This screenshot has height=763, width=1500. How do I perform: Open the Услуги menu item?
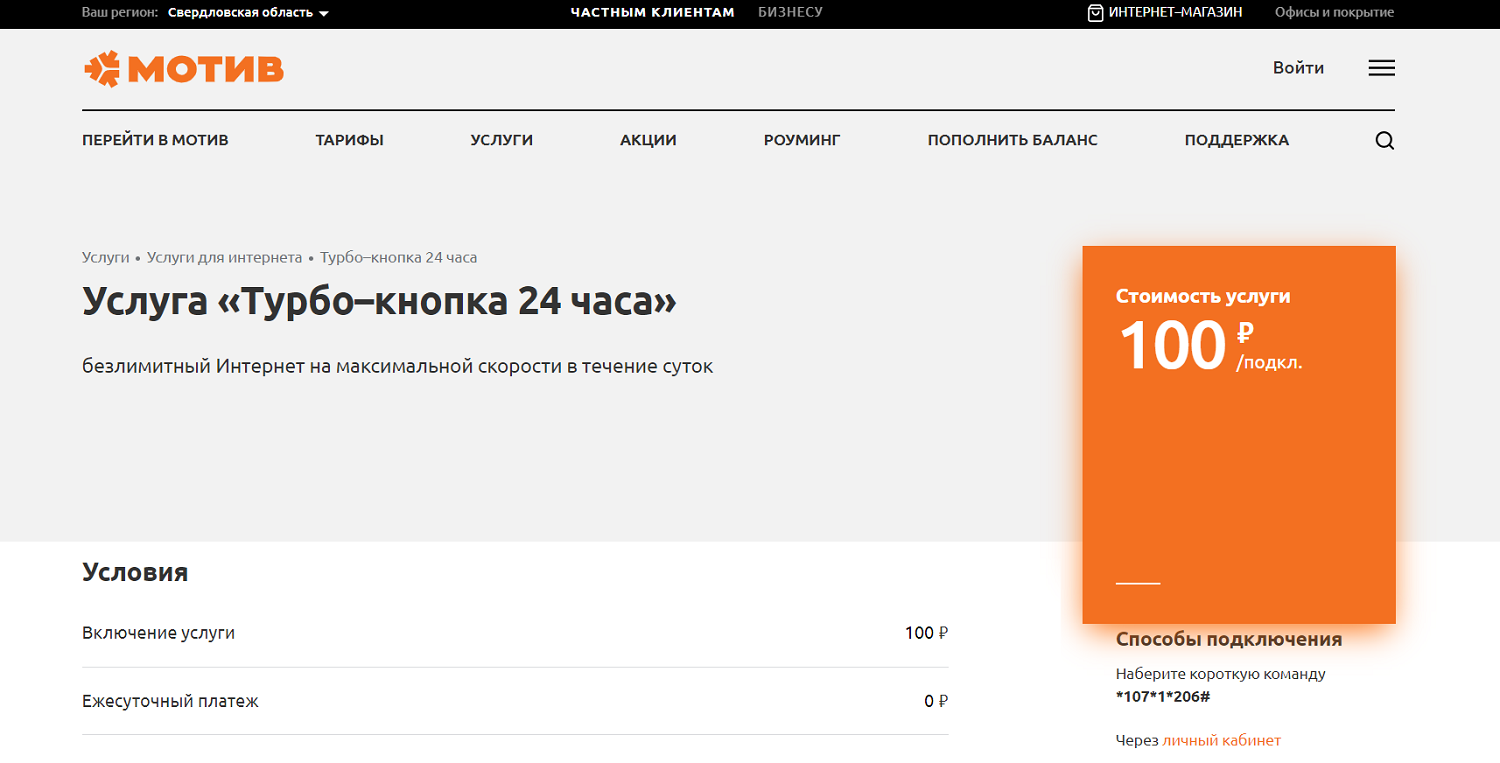(x=501, y=140)
